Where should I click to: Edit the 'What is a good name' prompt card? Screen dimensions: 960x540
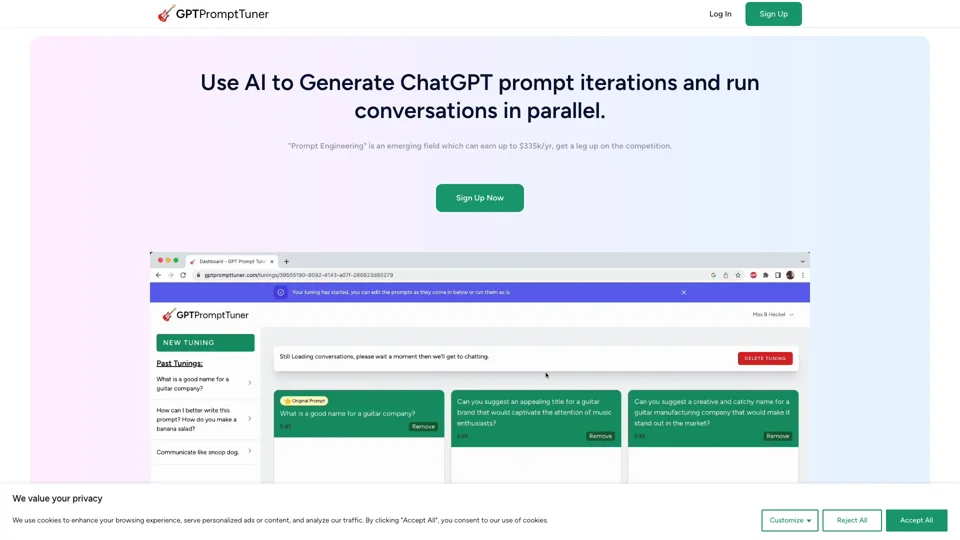coord(285,427)
